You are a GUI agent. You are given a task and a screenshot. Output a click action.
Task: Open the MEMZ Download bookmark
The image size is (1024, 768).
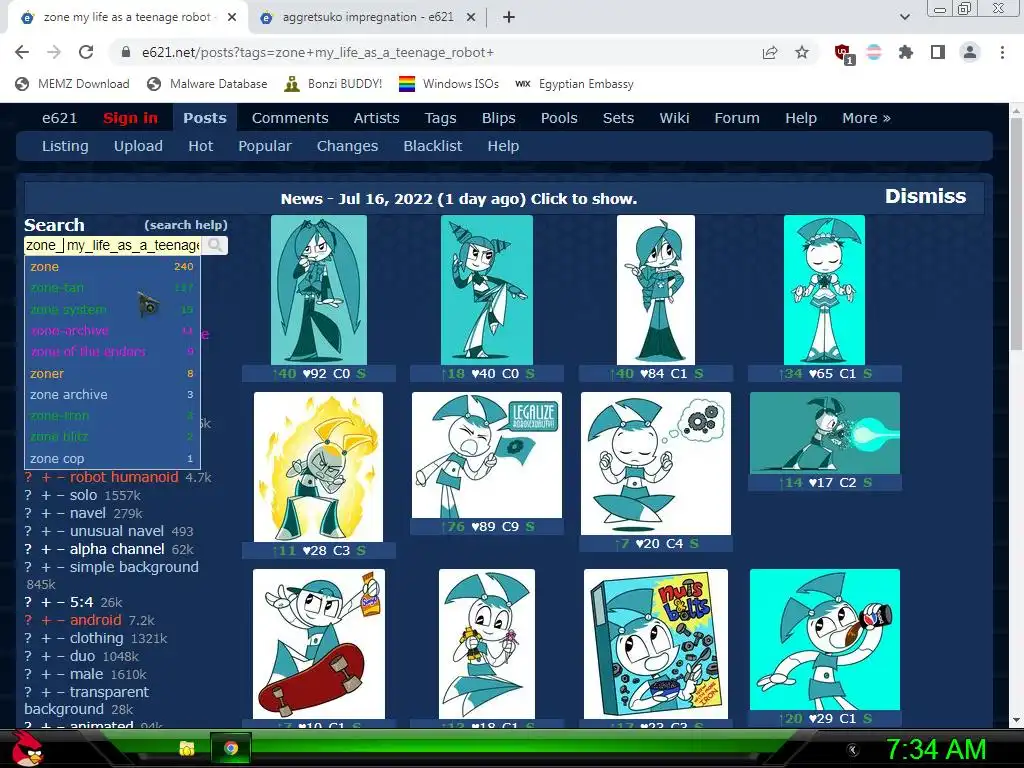72,84
